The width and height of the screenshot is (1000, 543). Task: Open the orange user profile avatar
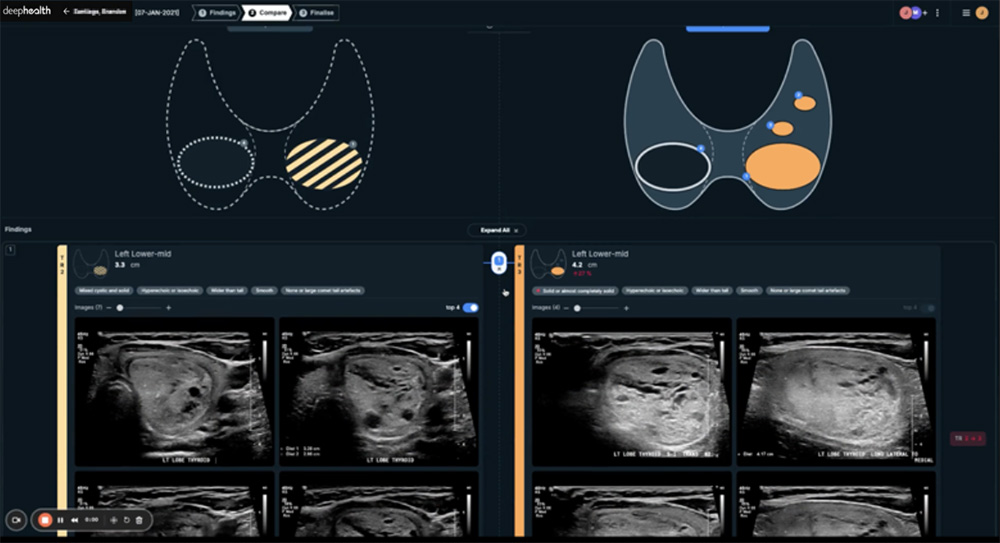pyautogui.click(x=982, y=13)
